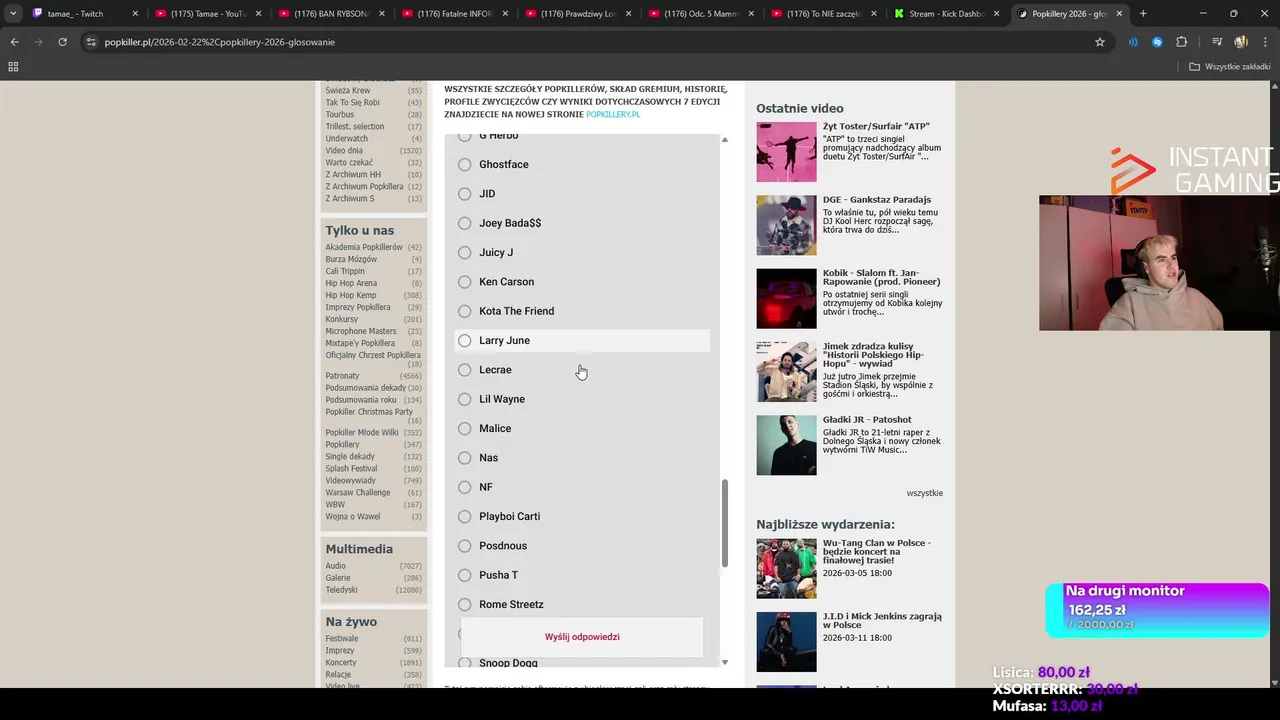Vote for Ken Carson option

pos(464,282)
